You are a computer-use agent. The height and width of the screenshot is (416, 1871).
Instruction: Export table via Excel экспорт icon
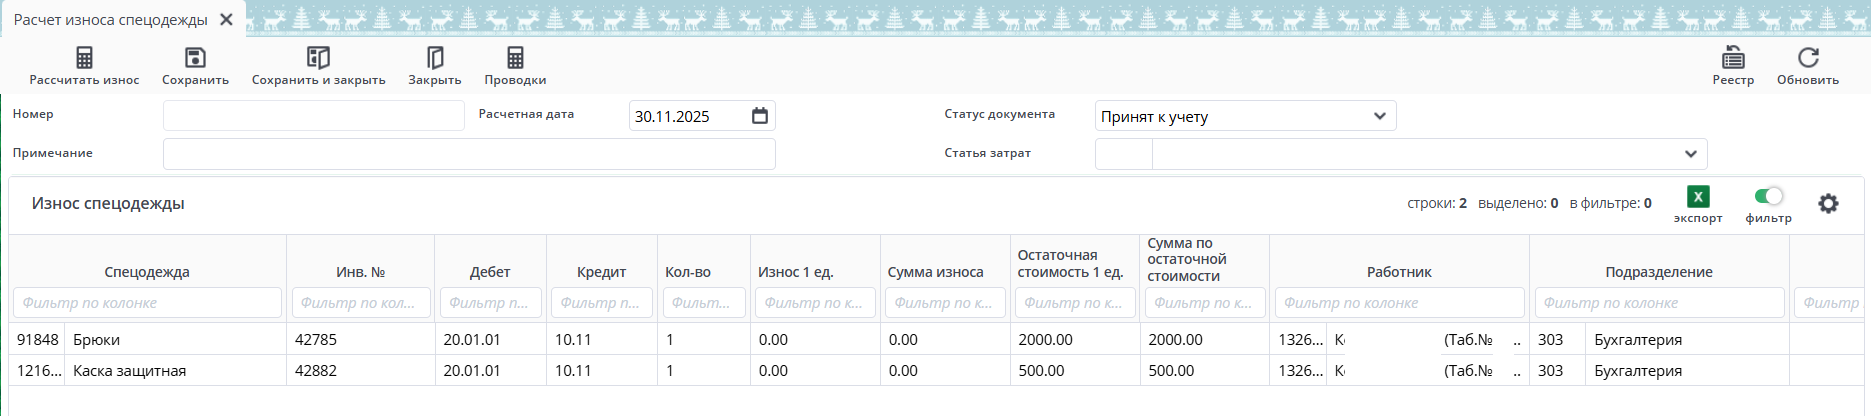[1698, 197]
